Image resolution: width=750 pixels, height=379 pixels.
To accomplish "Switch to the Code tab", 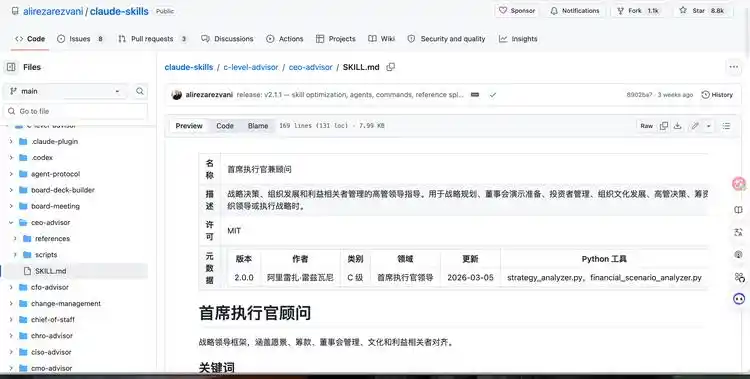I will [x=30, y=39].
